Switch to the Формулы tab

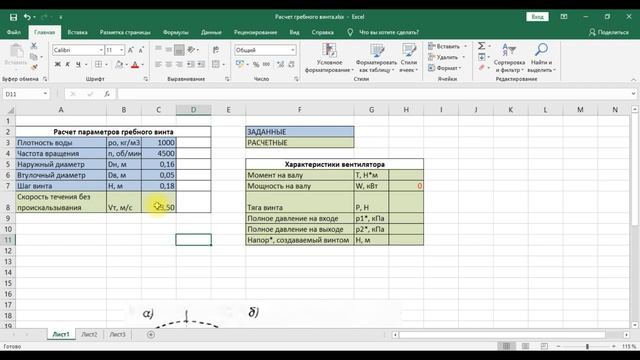click(x=176, y=32)
